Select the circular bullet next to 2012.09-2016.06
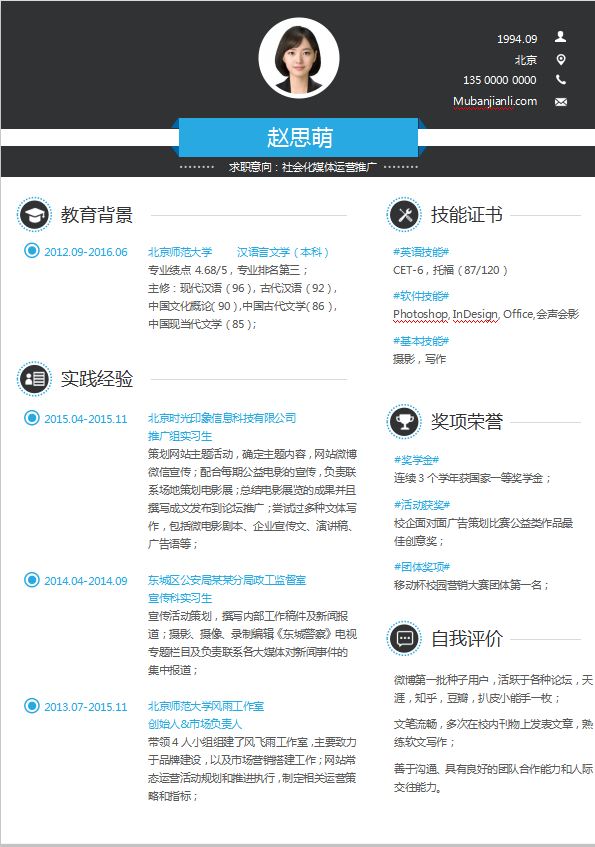The image size is (595, 847). tap(32, 251)
